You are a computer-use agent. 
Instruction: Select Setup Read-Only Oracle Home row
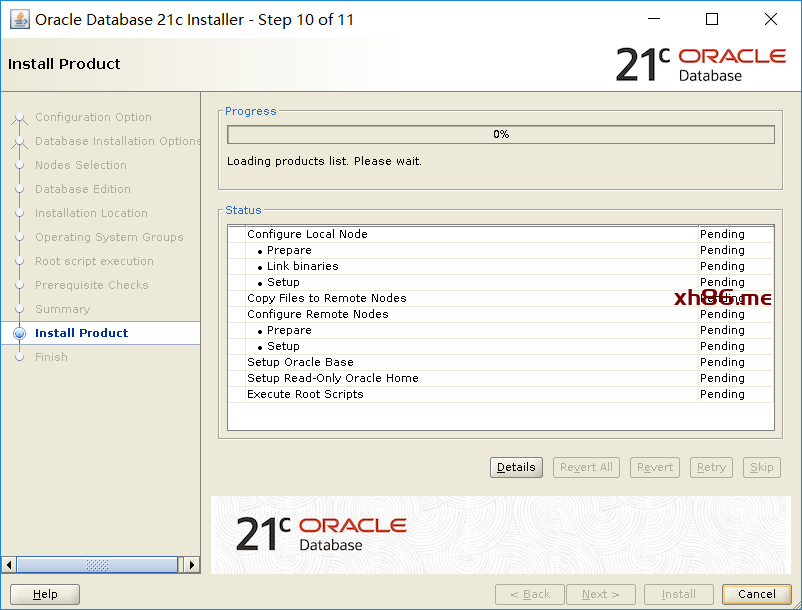click(332, 378)
